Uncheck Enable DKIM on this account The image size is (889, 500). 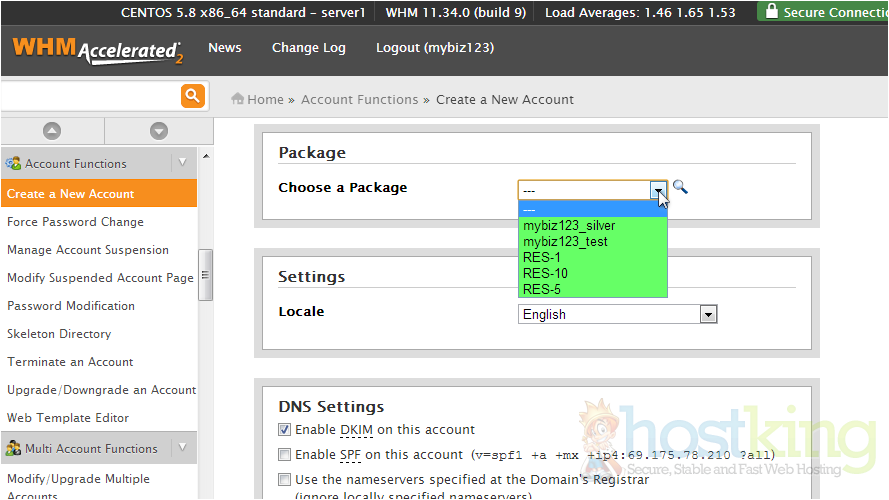286,430
